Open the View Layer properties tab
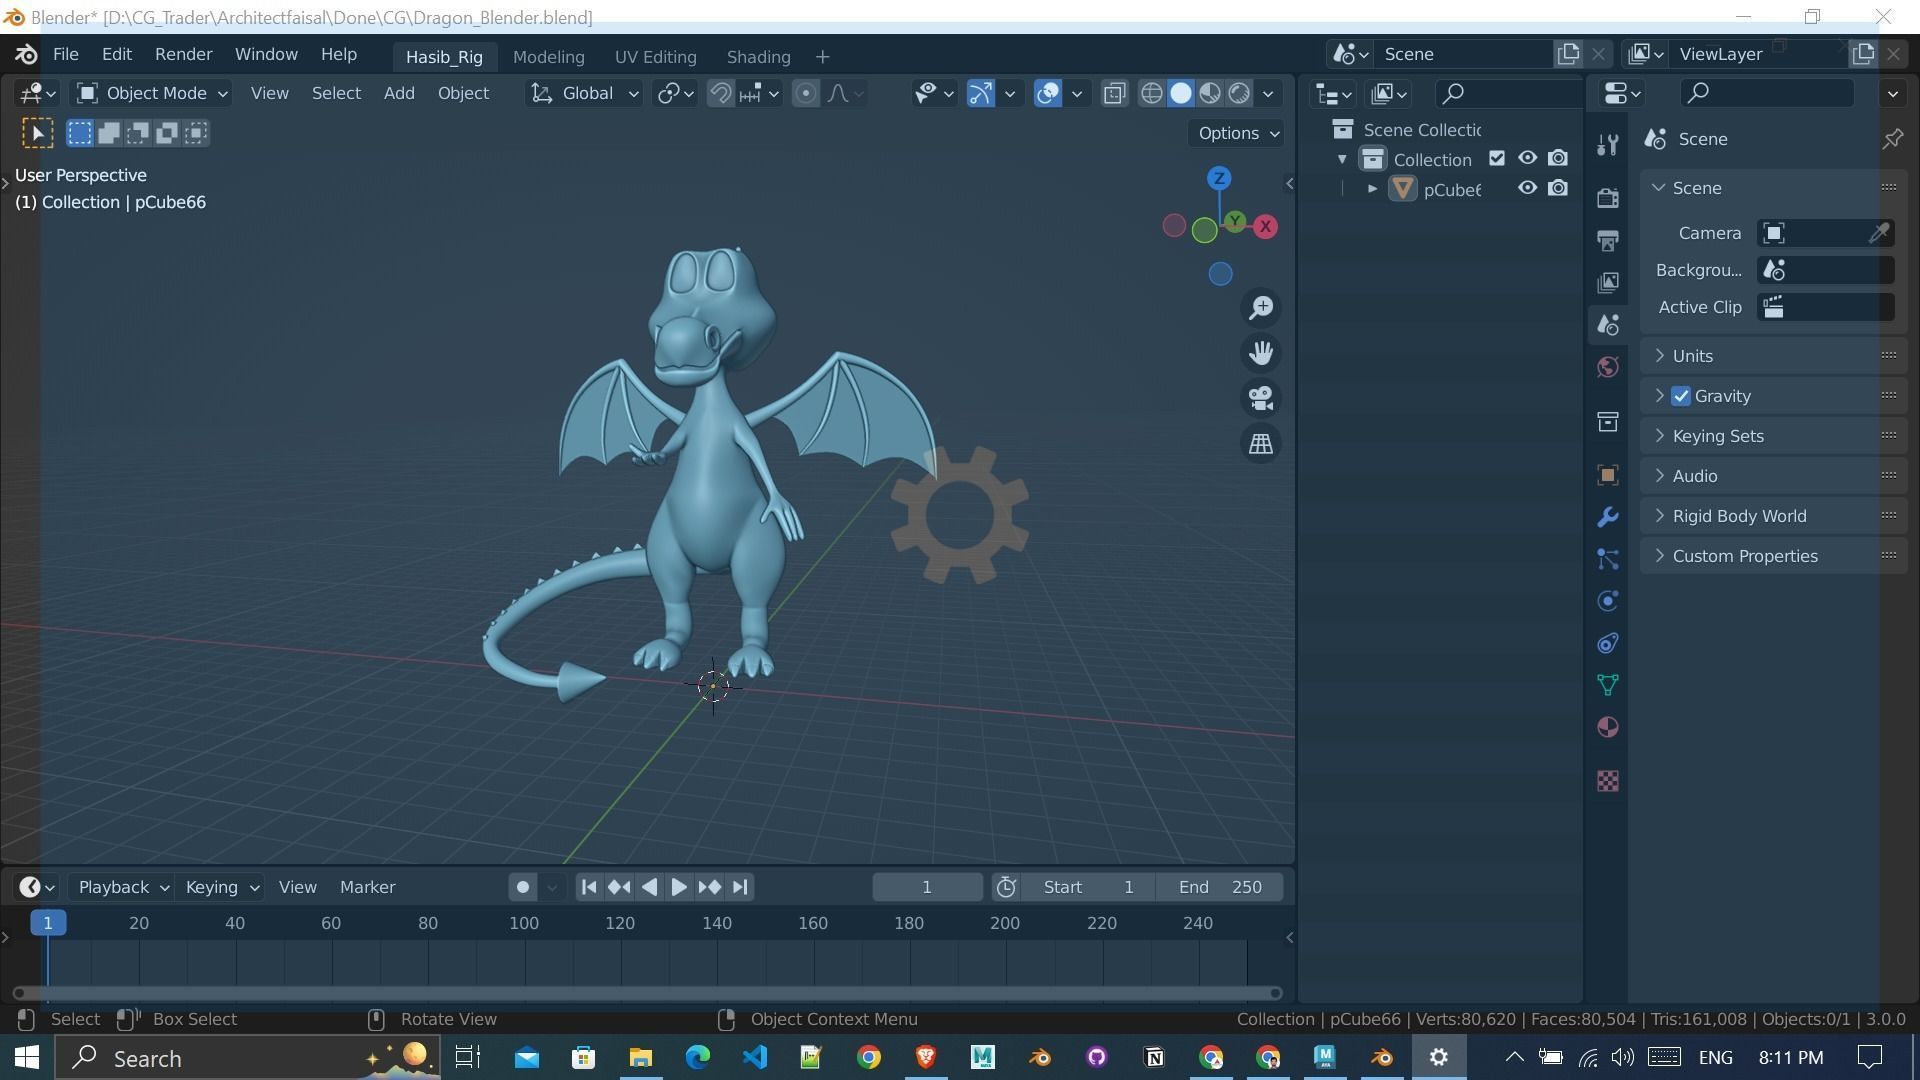The width and height of the screenshot is (1920, 1080). 1607,282
